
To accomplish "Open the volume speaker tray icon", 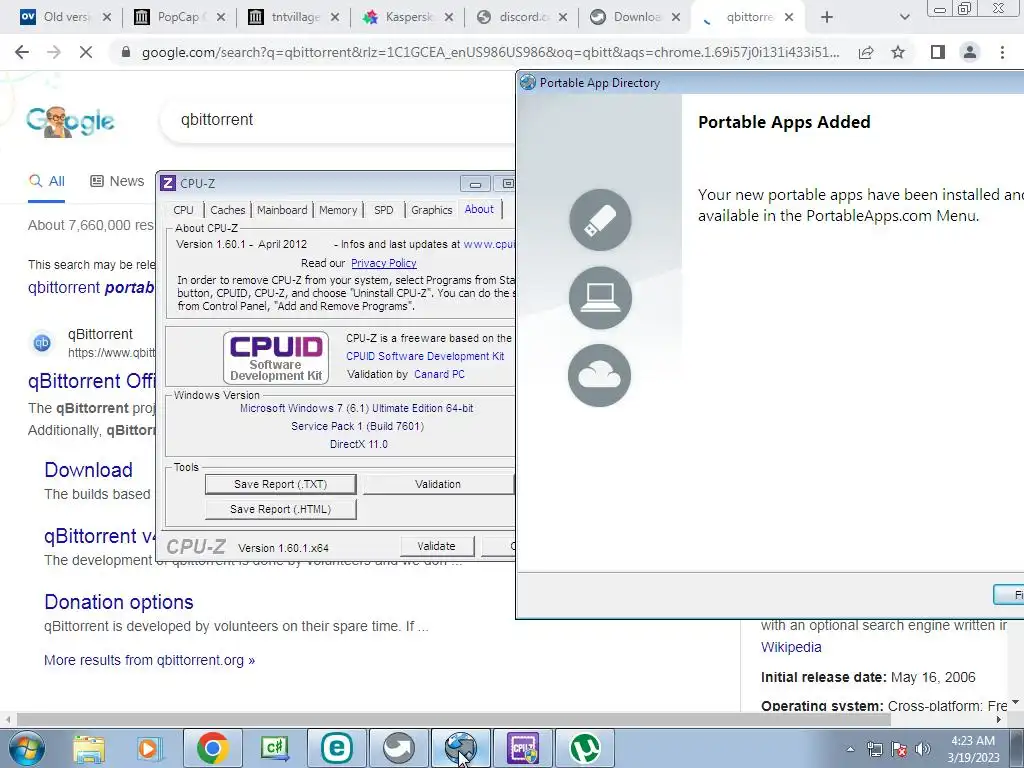I will pos(923,749).
